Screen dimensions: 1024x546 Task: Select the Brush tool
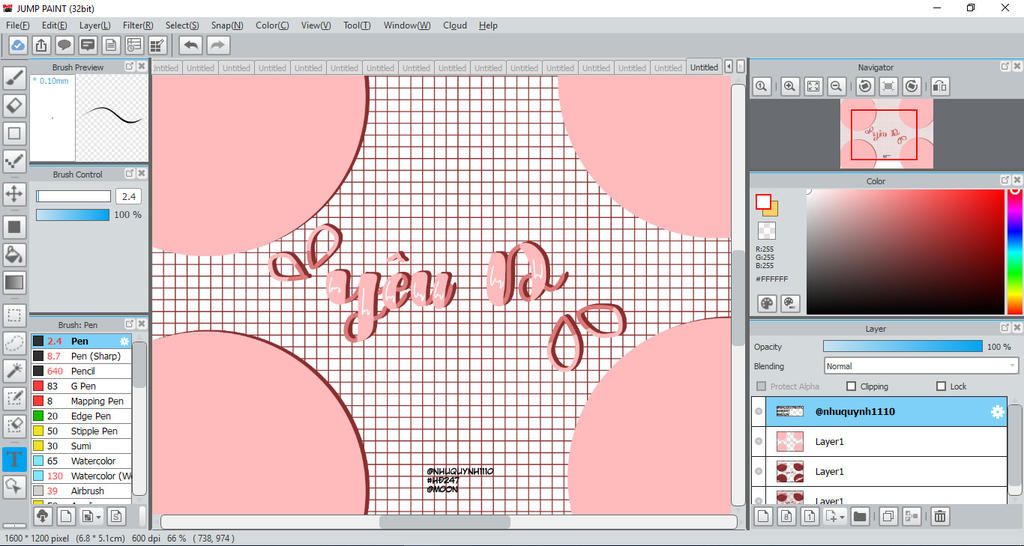point(14,78)
